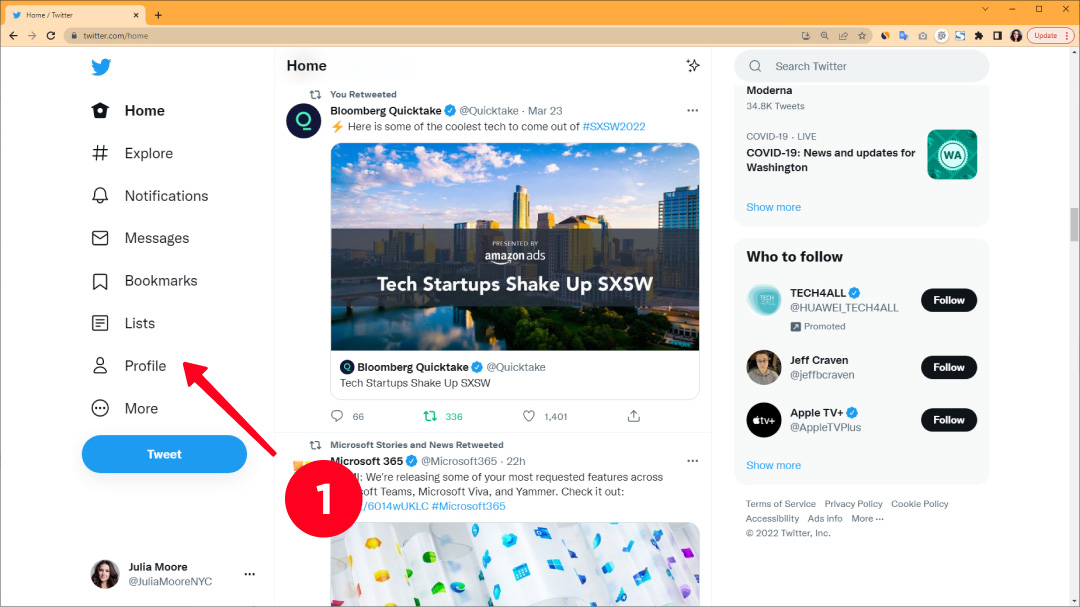Click the search magnifier icon
The width and height of the screenshot is (1080, 607).
point(756,66)
